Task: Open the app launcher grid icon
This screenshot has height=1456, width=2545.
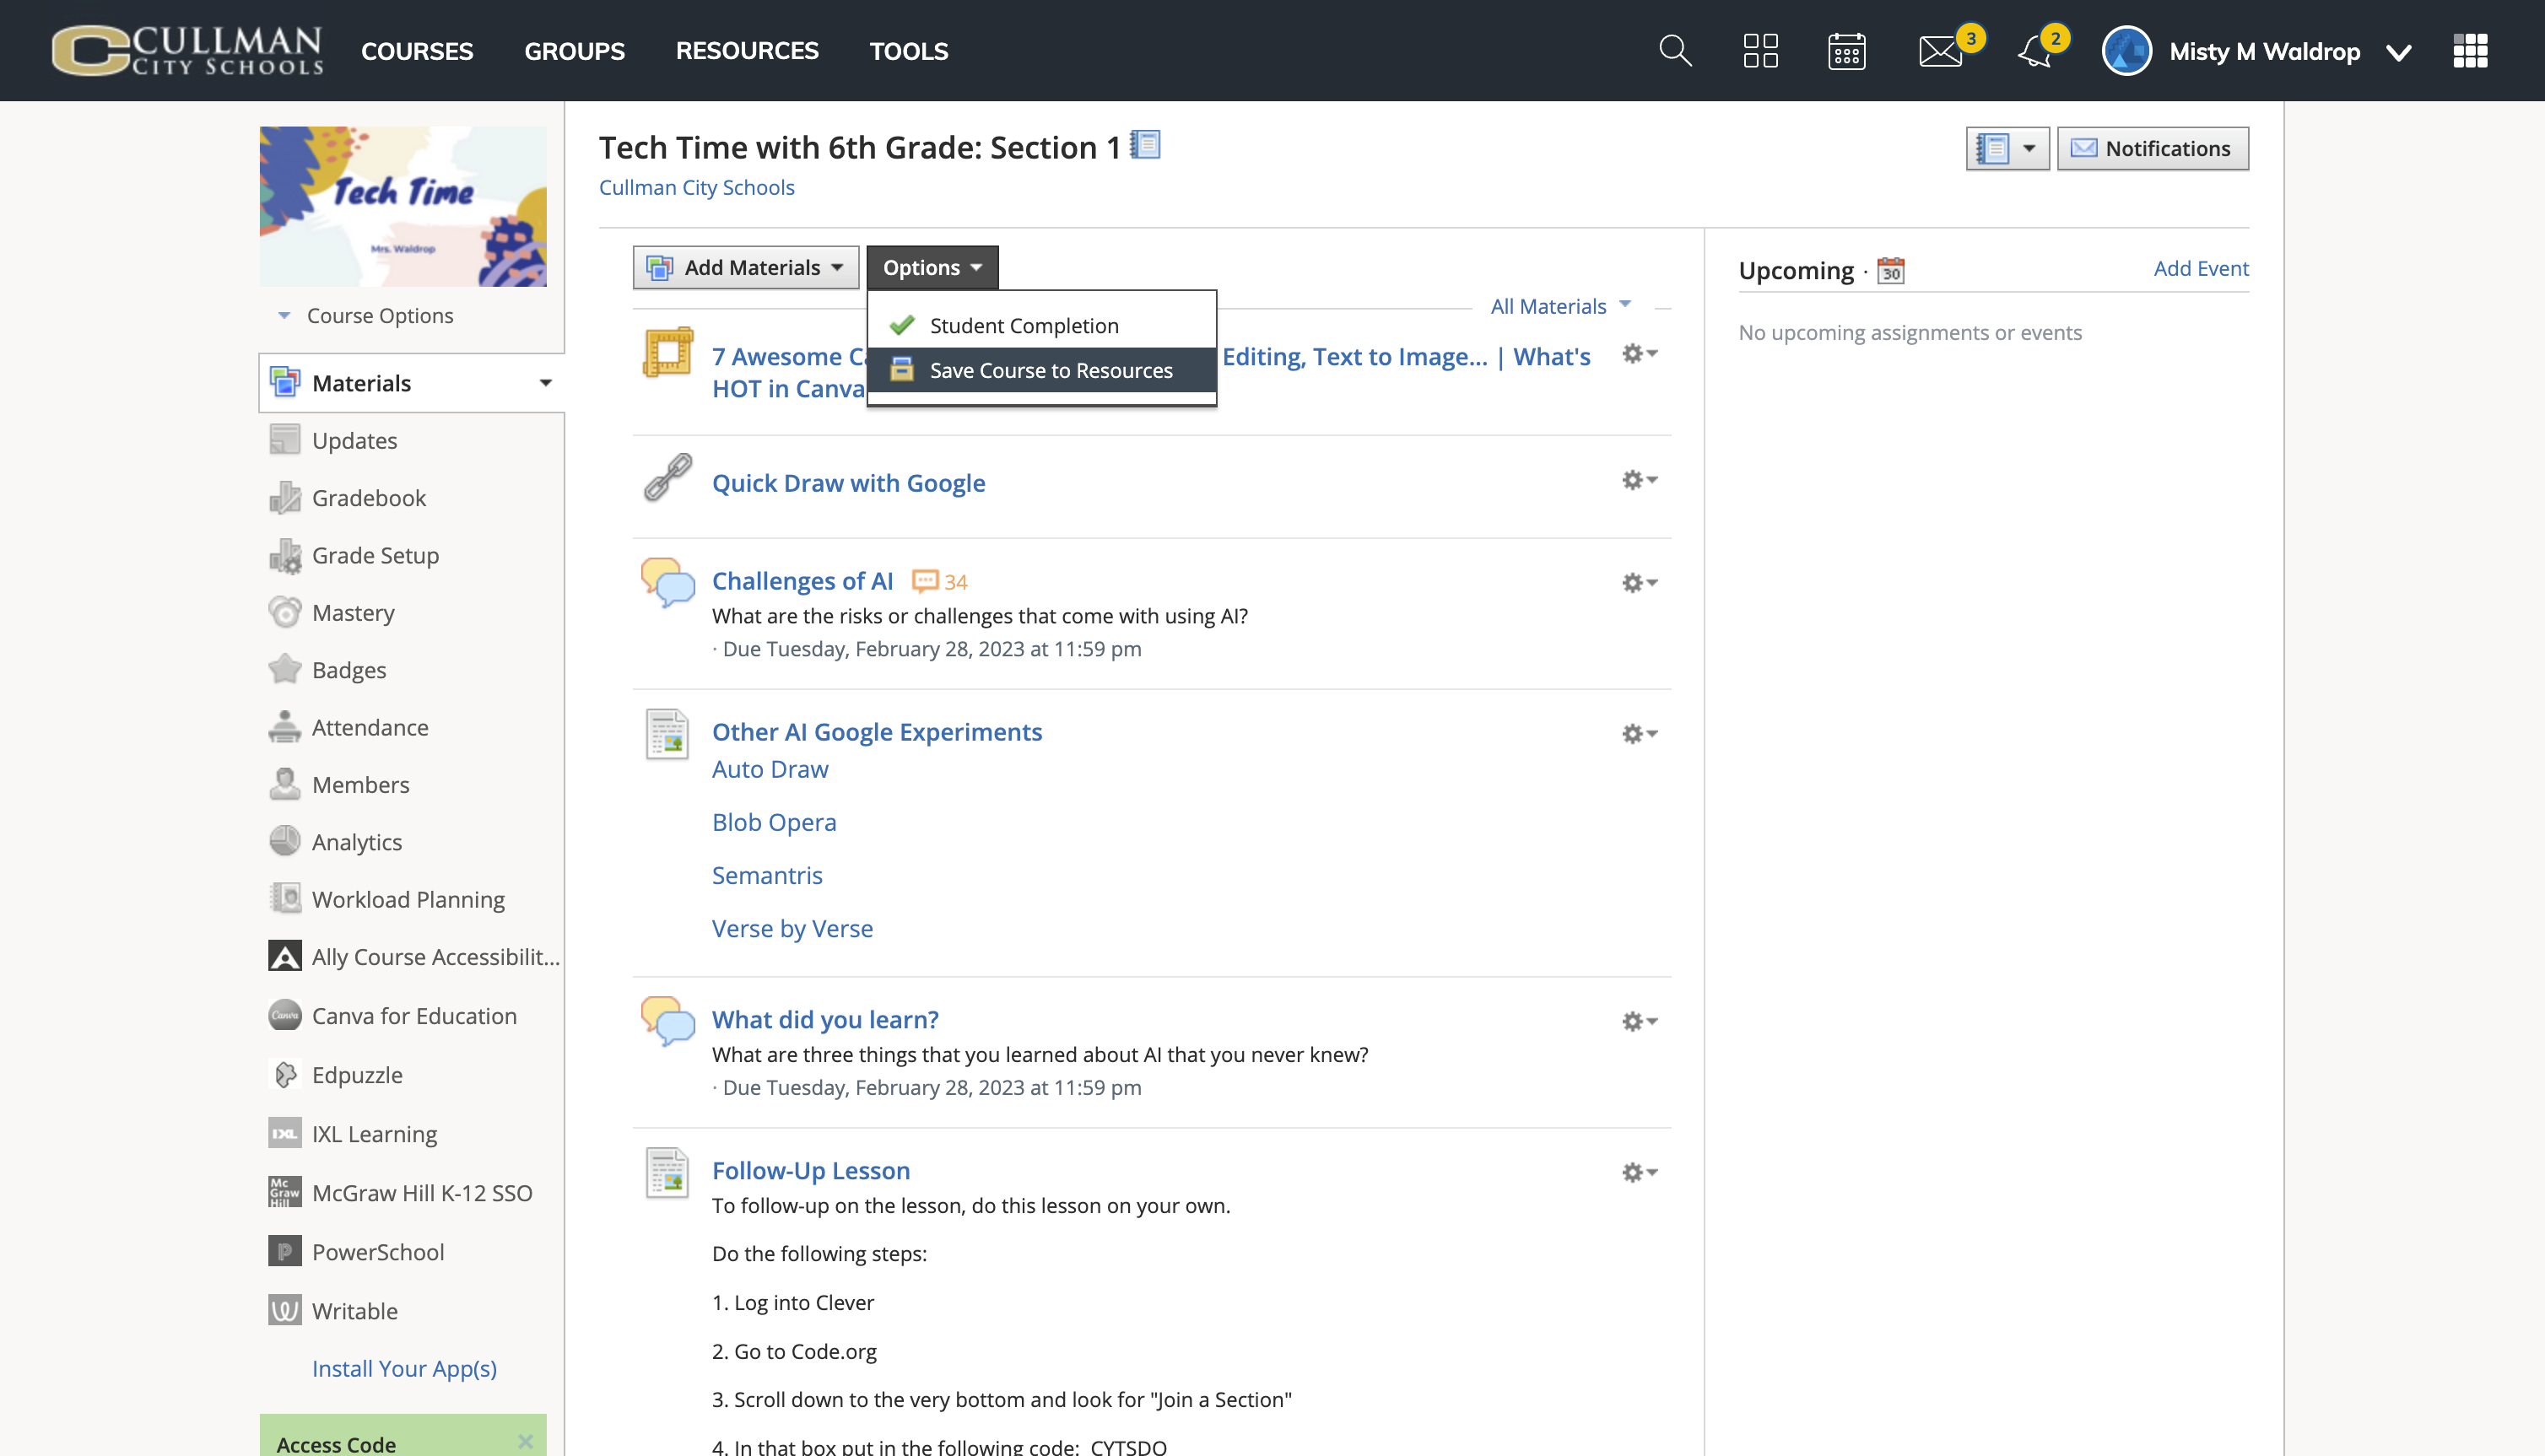Action: (2470, 51)
